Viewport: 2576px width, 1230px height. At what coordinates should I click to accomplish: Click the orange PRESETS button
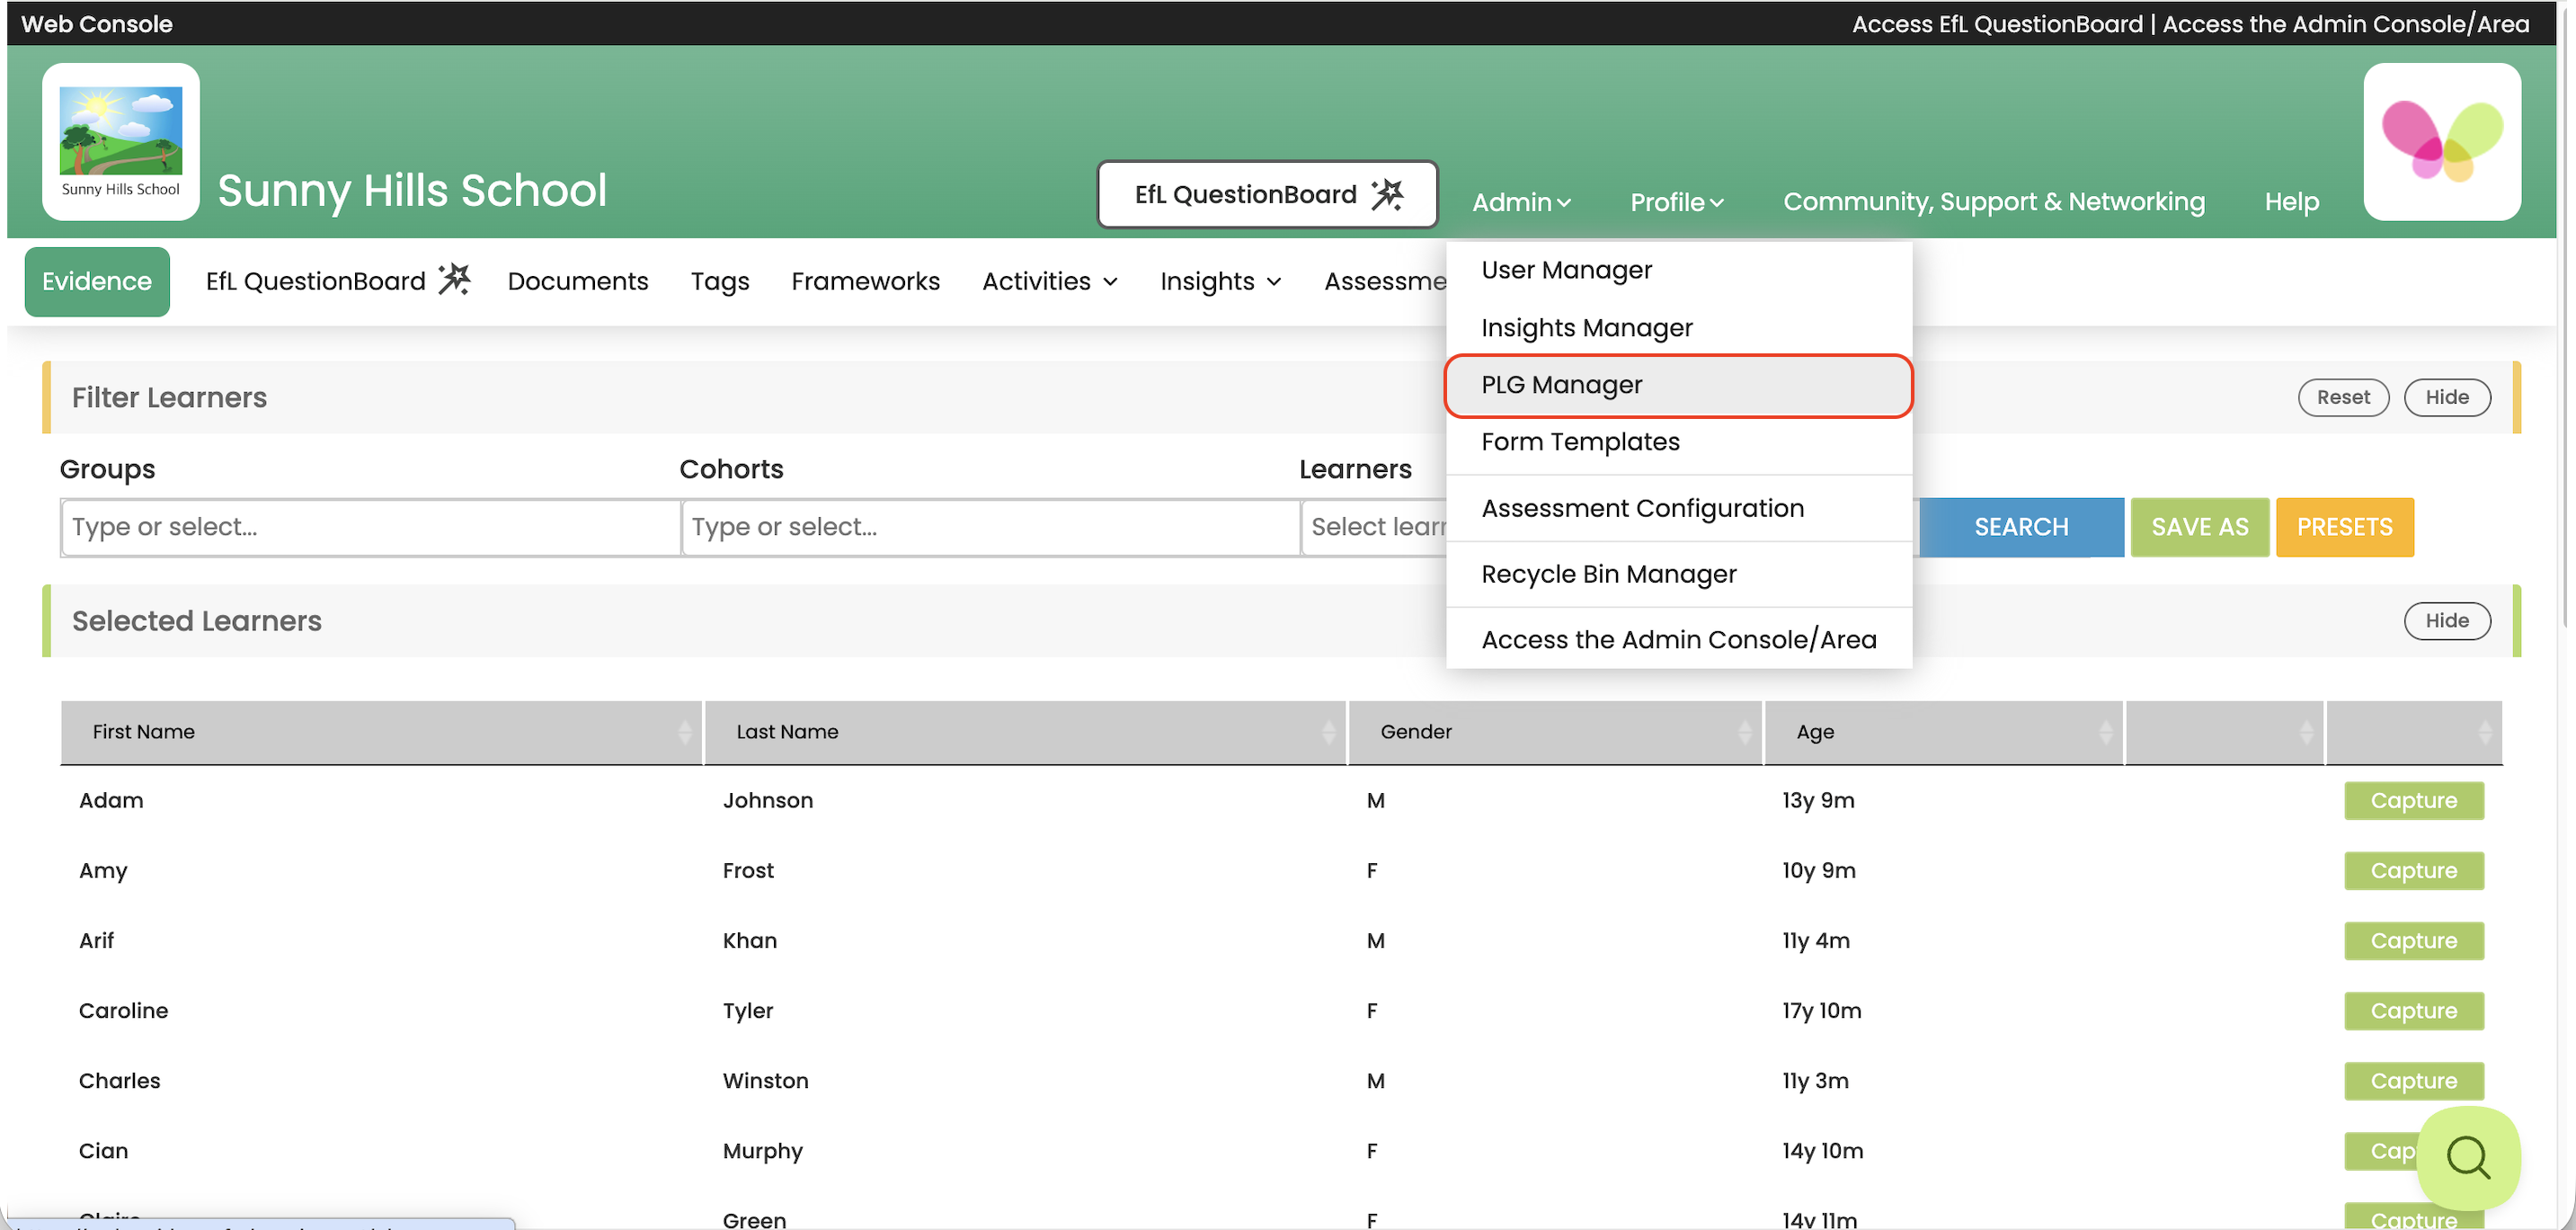(x=2343, y=527)
